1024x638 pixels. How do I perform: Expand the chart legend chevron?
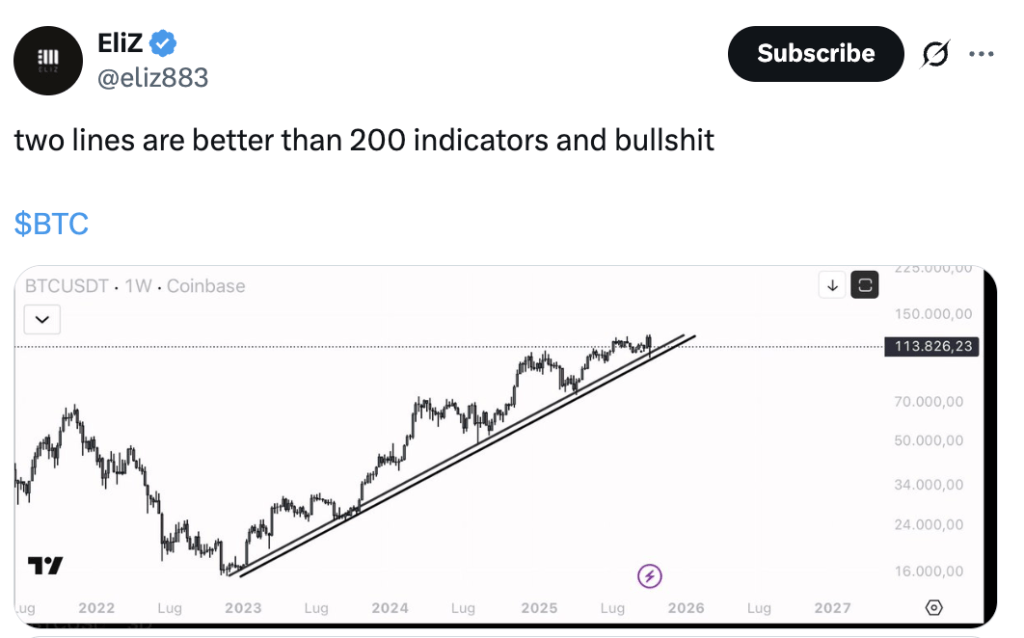point(42,320)
